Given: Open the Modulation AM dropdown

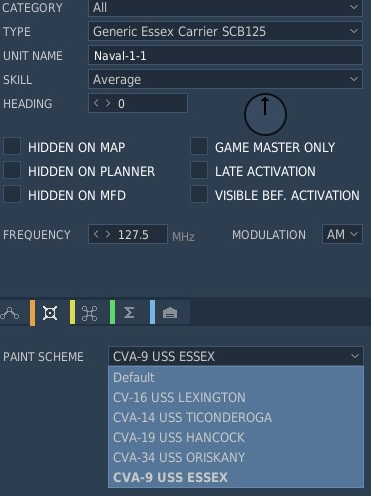Looking at the screenshot, I should [x=342, y=234].
